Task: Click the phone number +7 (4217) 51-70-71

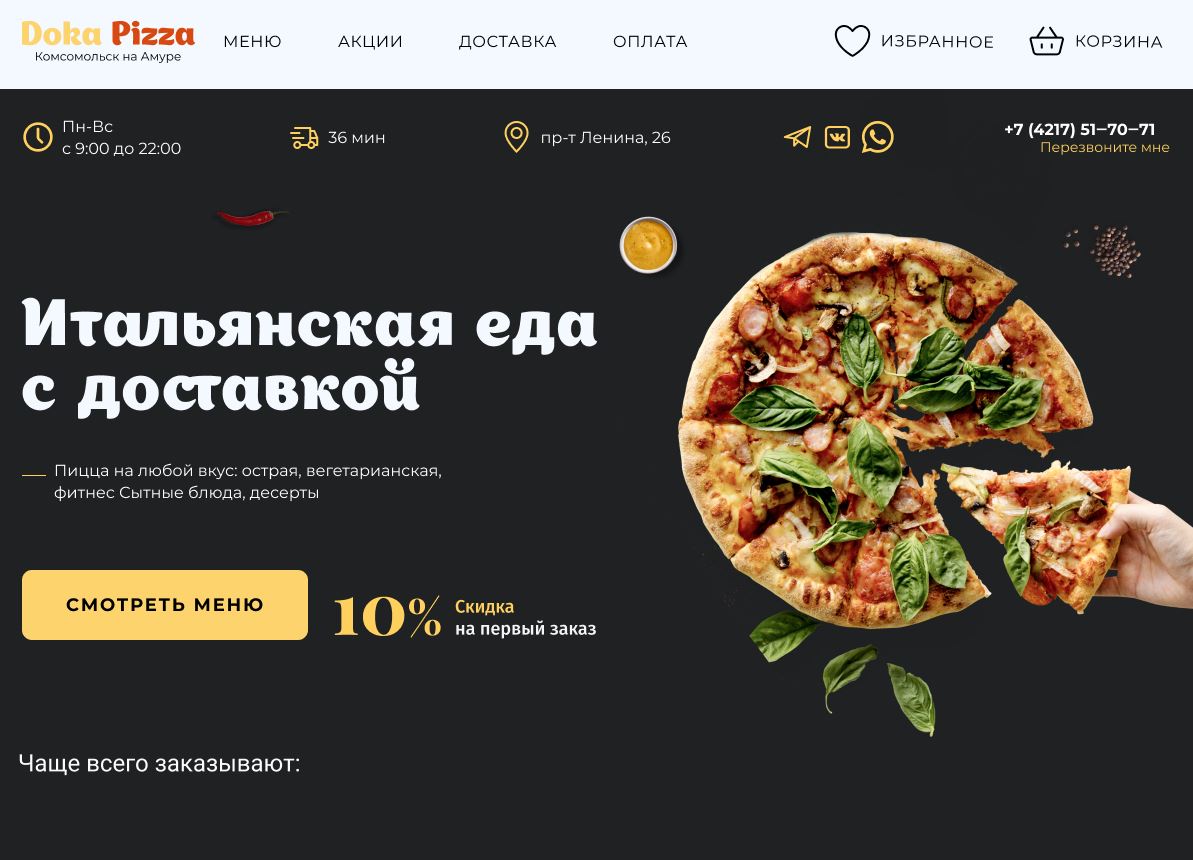Action: (x=1080, y=129)
